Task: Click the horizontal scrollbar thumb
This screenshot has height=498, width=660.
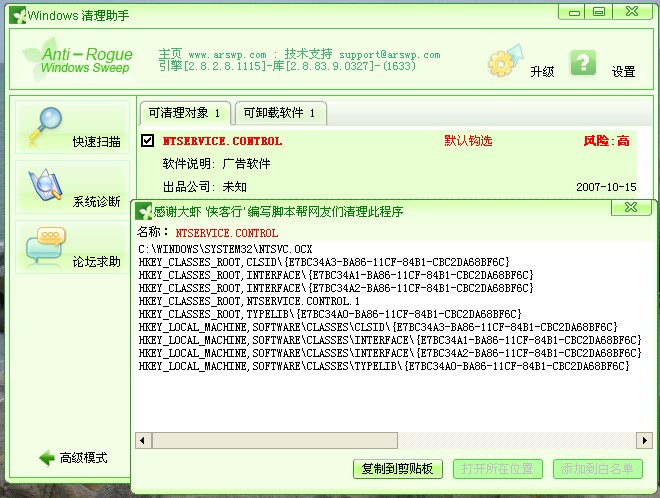Action: click(274, 441)
